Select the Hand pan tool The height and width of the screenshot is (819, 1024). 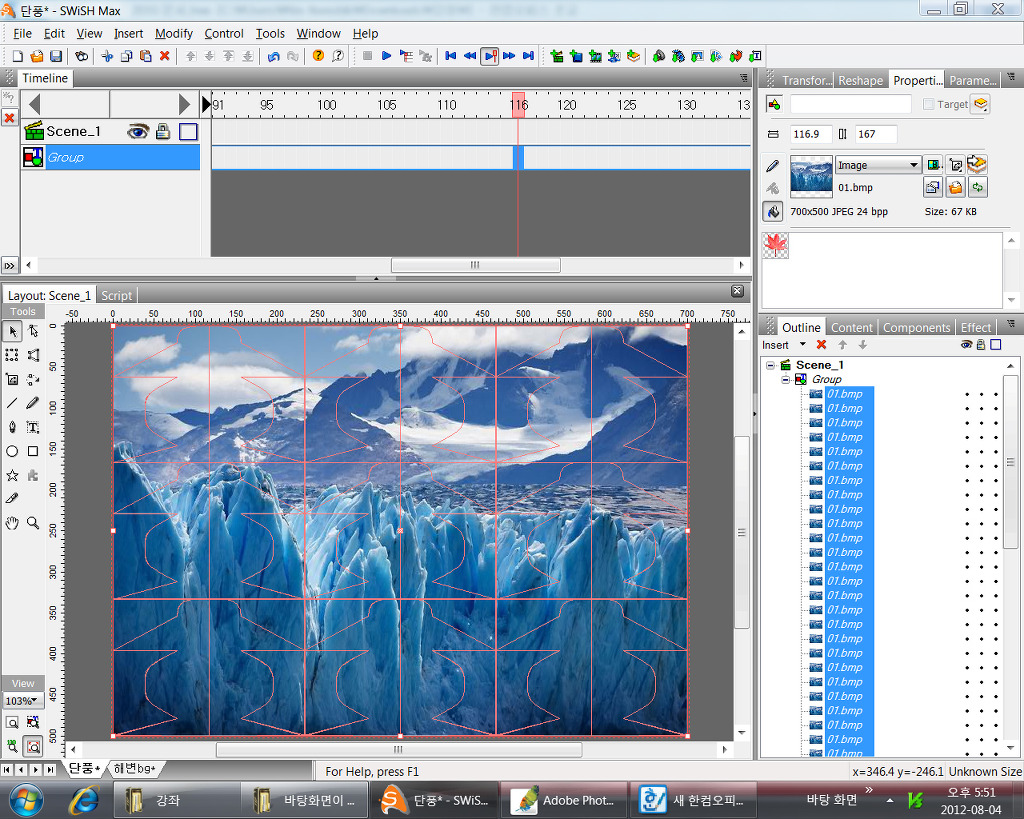pyautogui.click(x=12, y=523)
